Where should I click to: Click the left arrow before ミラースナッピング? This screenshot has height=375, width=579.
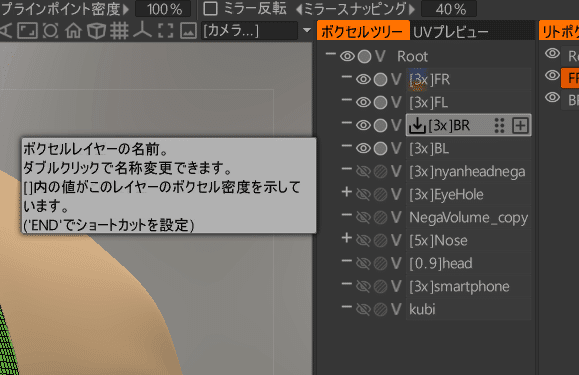pyautogui.click(x=299, y=9)
